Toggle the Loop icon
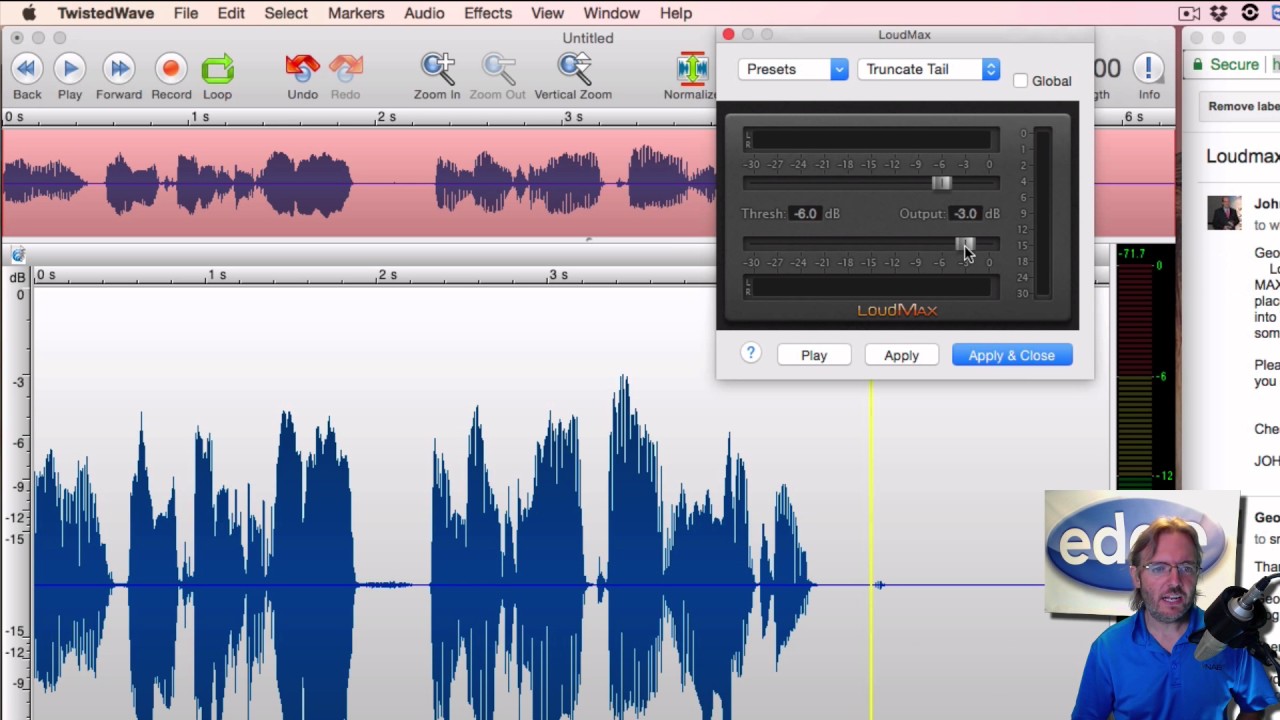The image size is (1280, 720). coord(217,68)
